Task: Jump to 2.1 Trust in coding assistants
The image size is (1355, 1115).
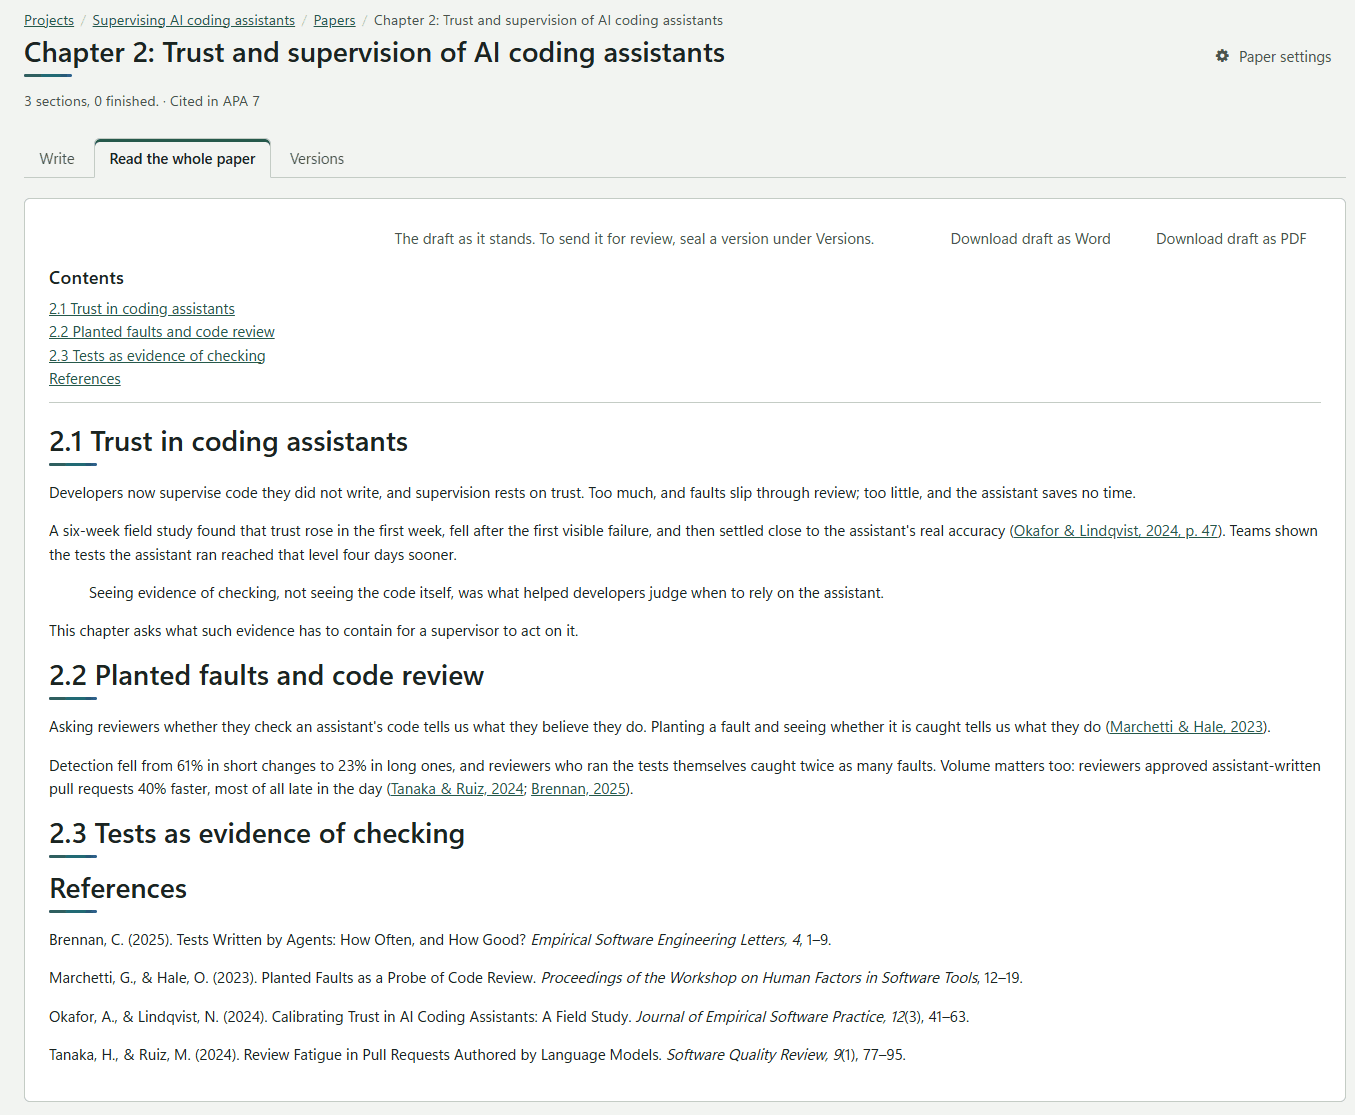Action: coord(142,309)
